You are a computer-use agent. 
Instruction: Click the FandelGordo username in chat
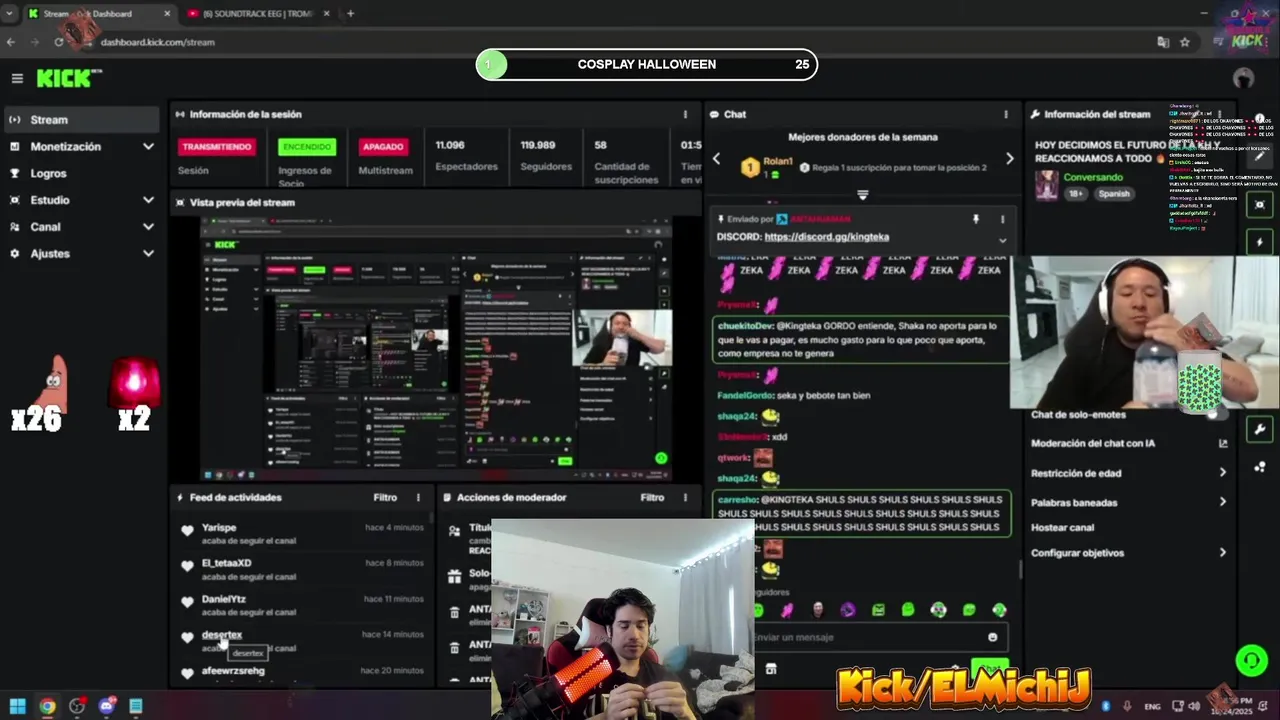[747, 396]
